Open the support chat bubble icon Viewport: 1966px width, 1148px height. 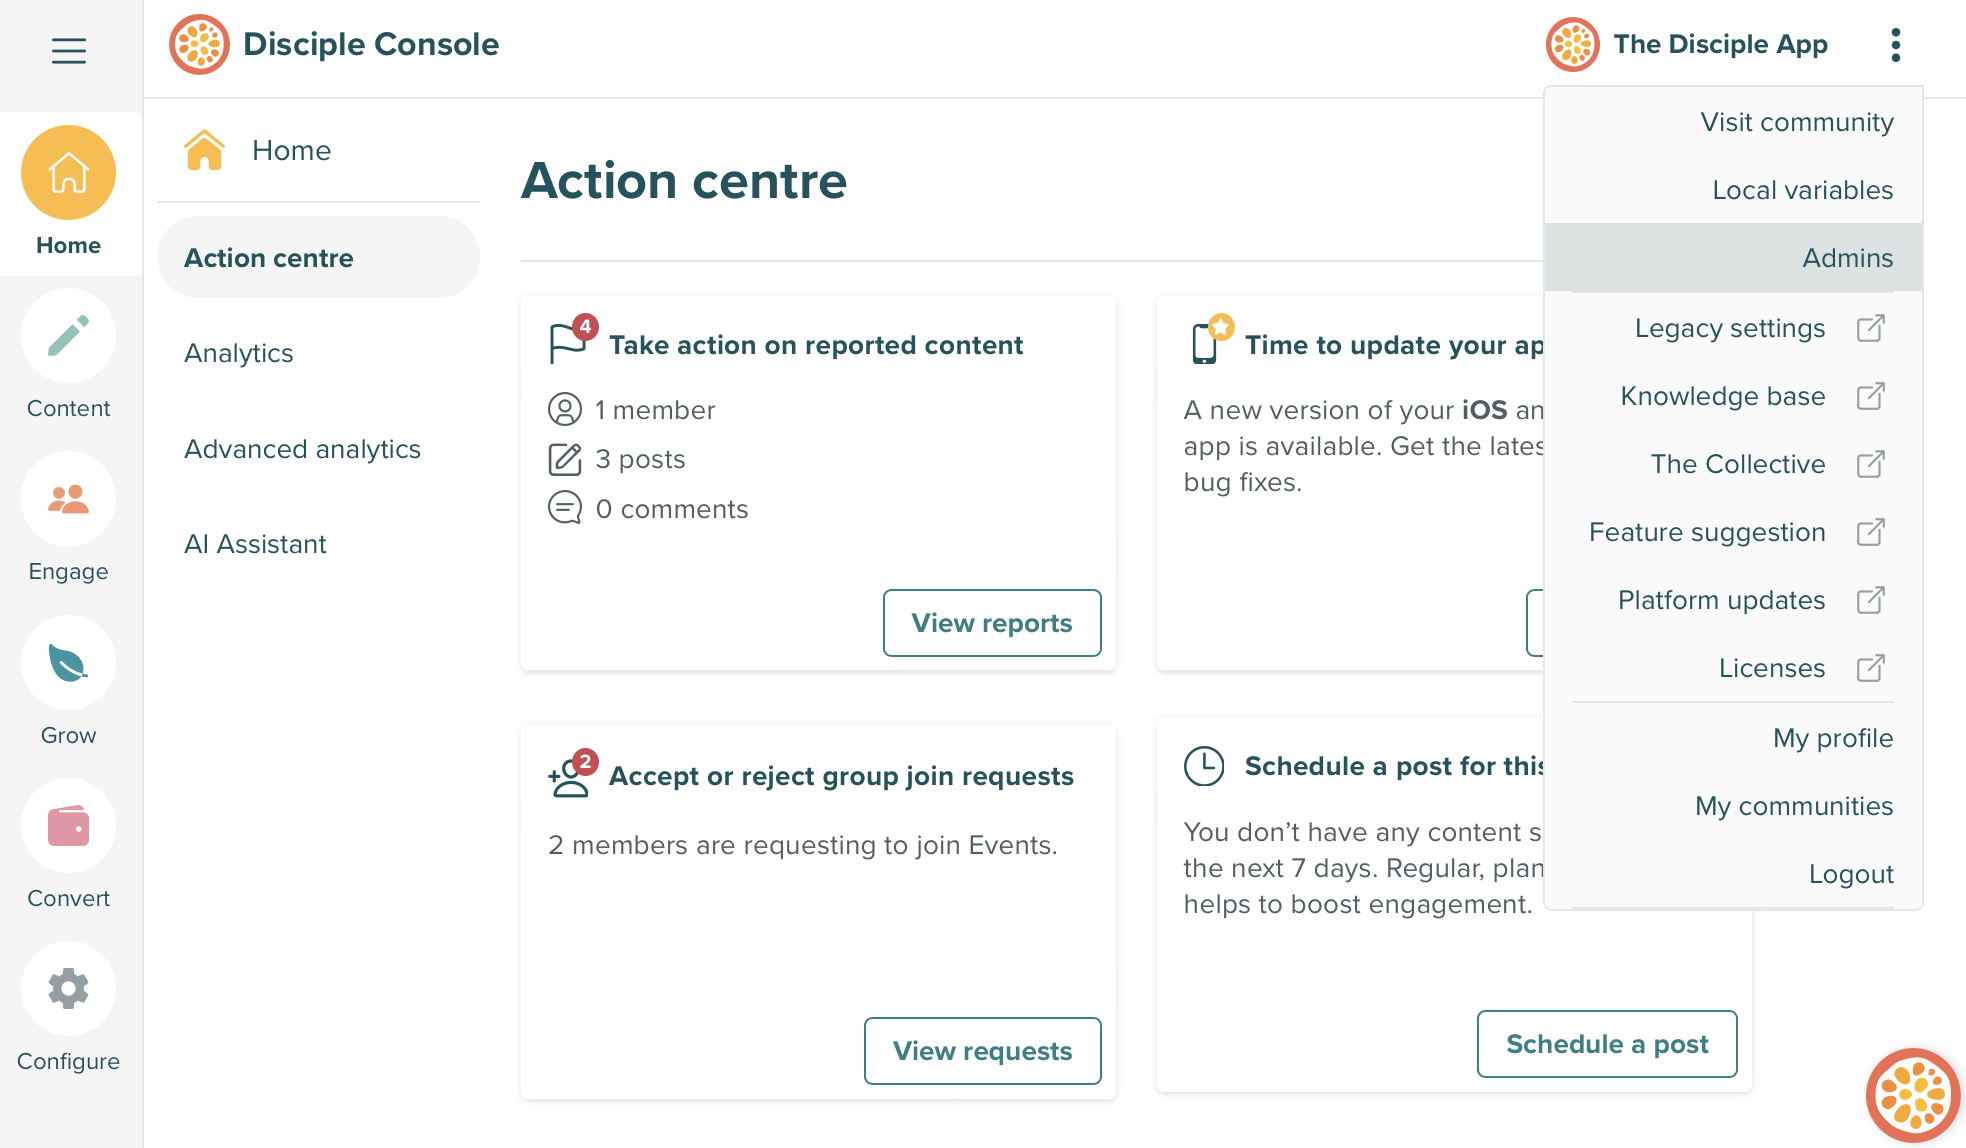[1911, 1094]
